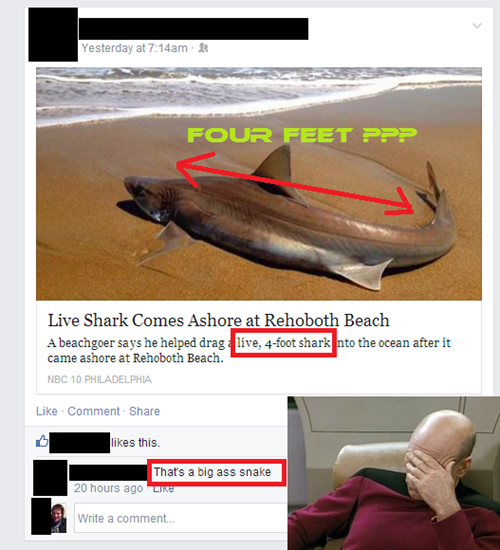
Task: Click the Comment link under the post
Action: [93, 411]
